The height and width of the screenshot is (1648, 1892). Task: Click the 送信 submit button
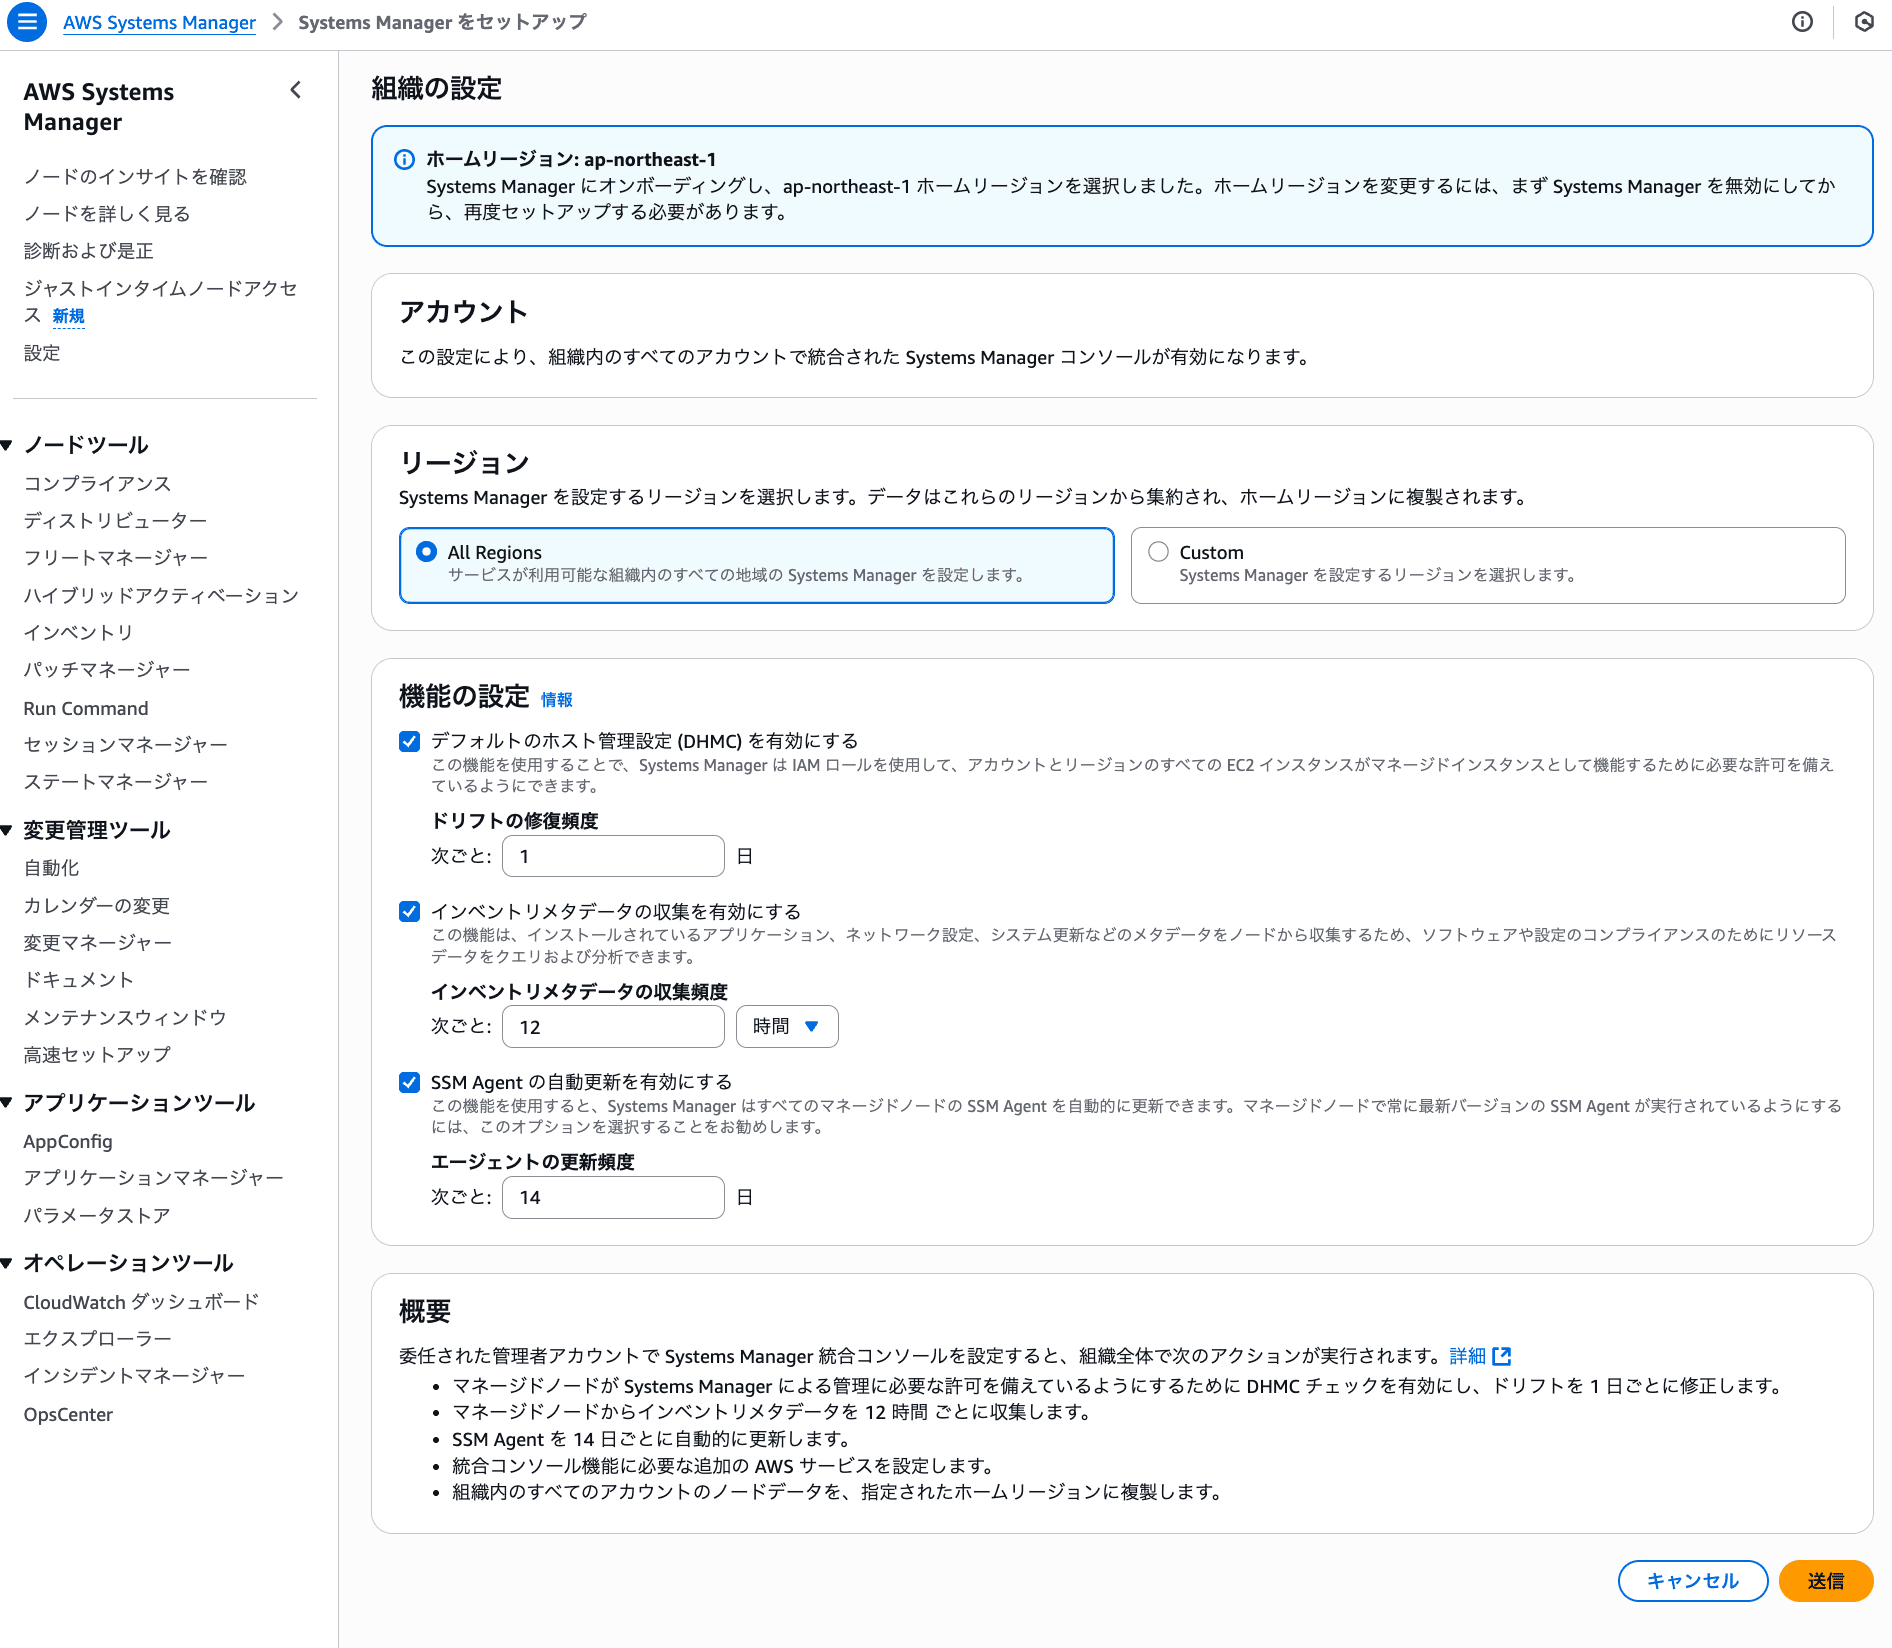(1825, 1581)
